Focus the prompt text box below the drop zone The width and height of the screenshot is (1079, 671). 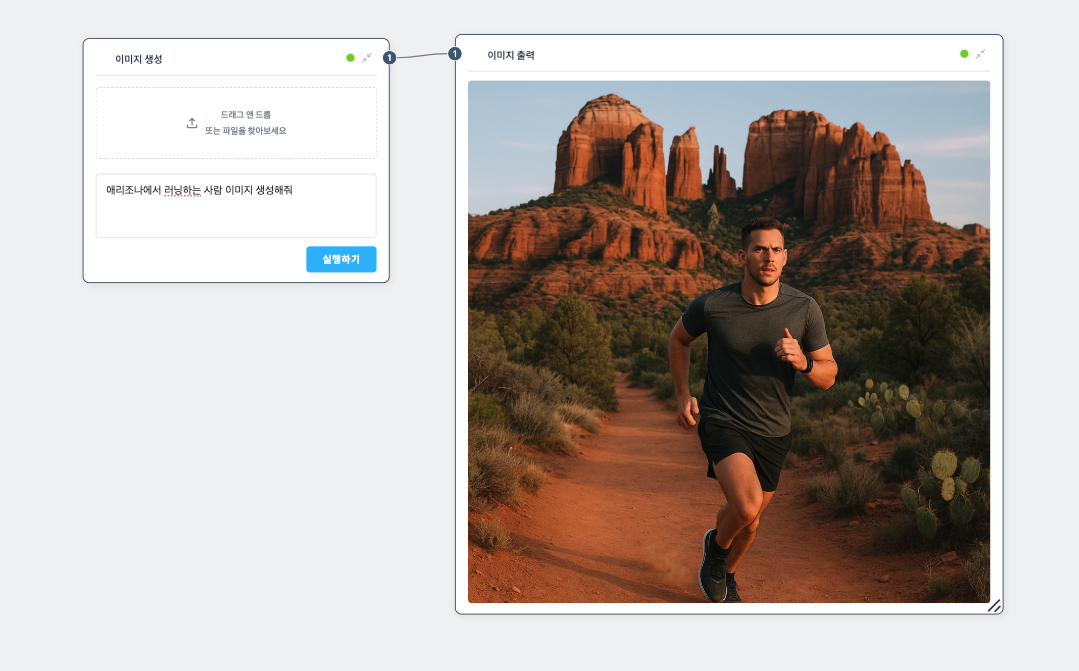click(x=236, y=215)
